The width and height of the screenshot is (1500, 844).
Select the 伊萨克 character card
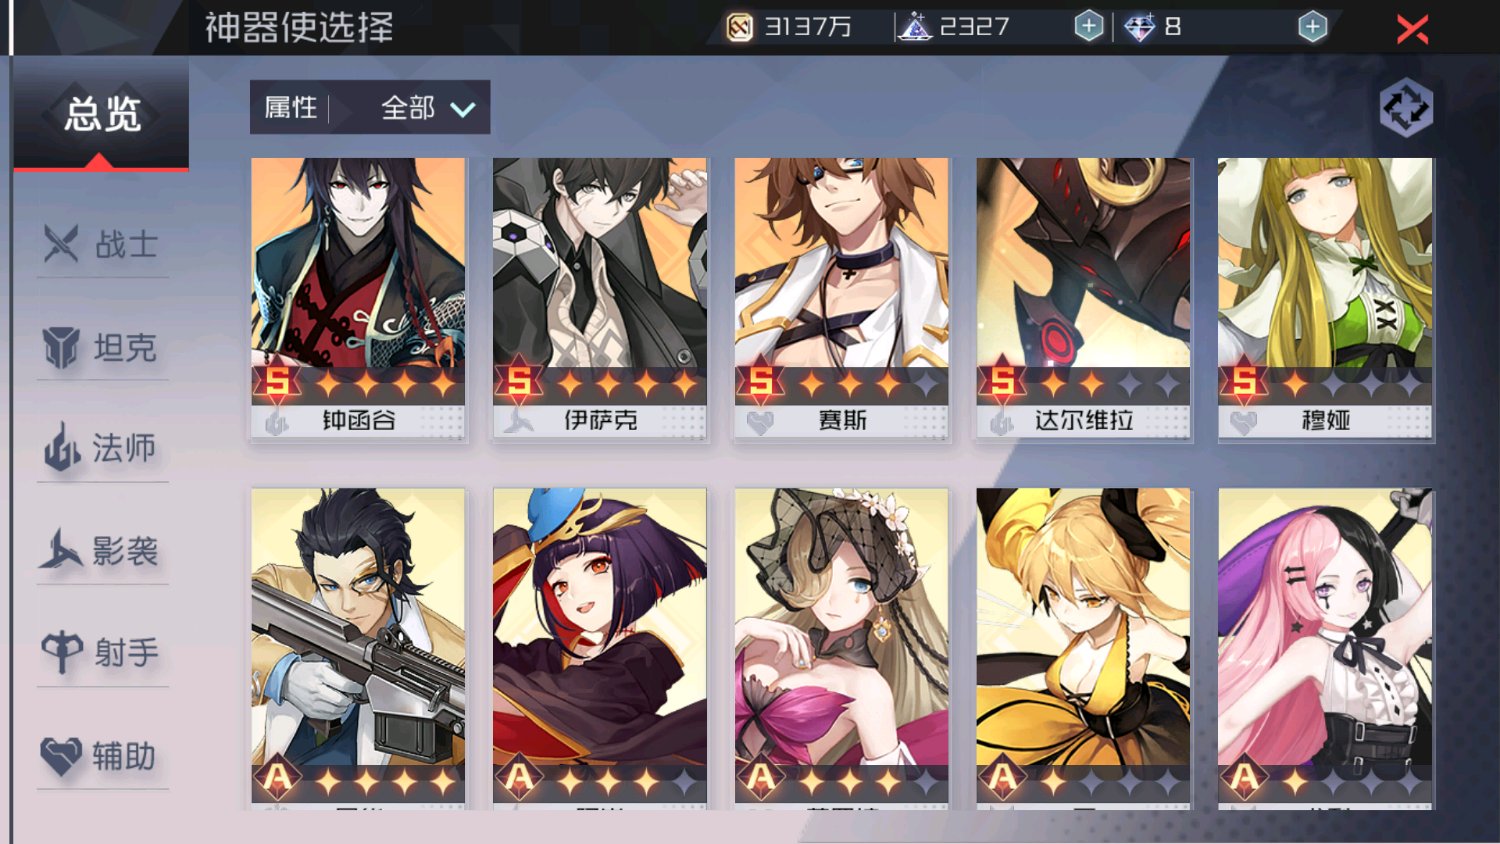[600, 299]
